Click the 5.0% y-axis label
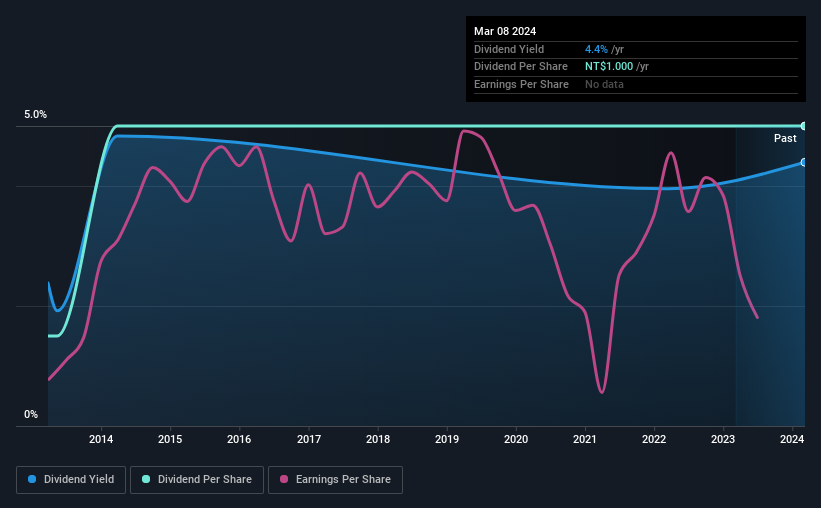The image size is (821, 508). [36, 115]
